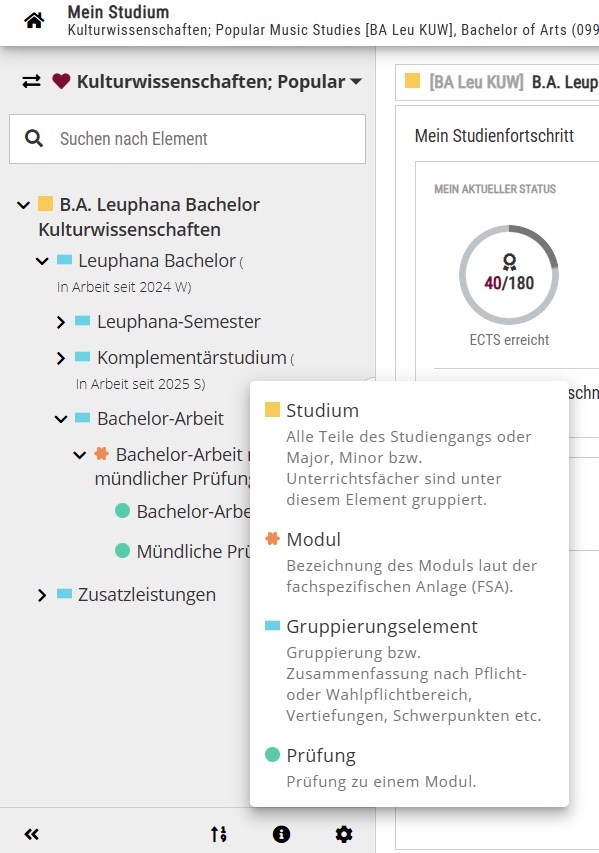599x853 pixels.
Task: Collapse the sidebar using the double-chevron button
Action: [31, 833]
